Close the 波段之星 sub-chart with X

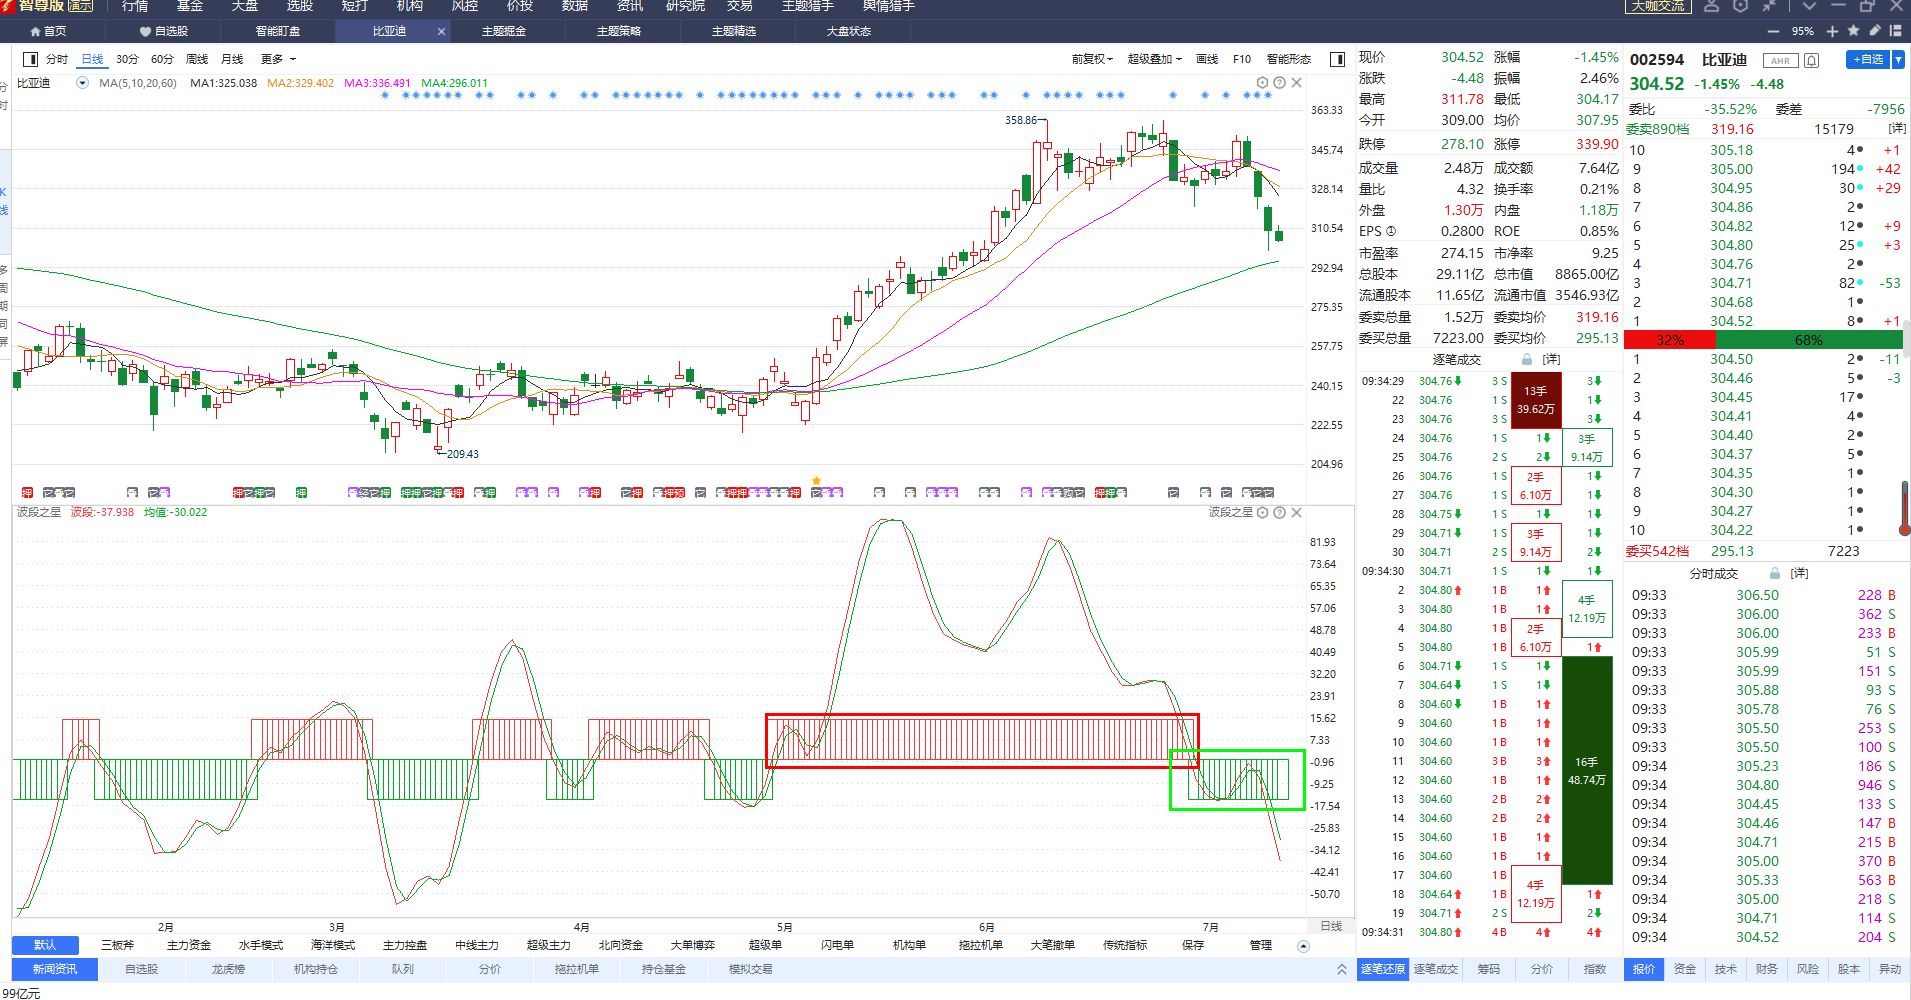pos(1297,512)
